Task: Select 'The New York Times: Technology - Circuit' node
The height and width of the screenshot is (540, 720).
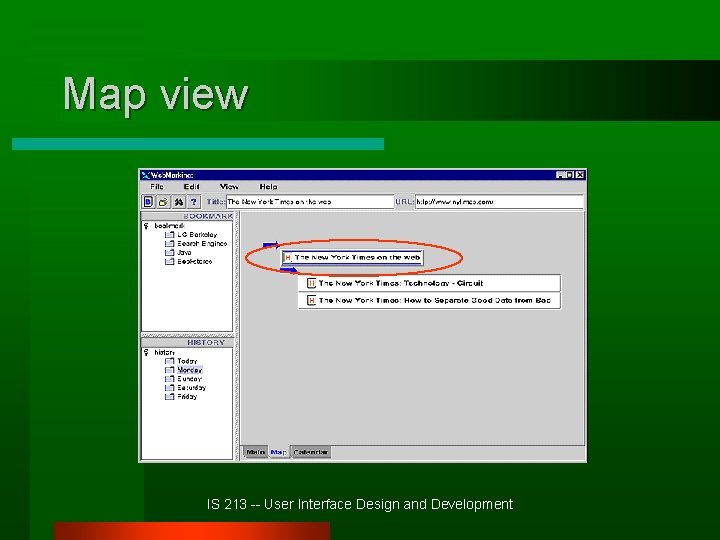Action: coord(429,283)
